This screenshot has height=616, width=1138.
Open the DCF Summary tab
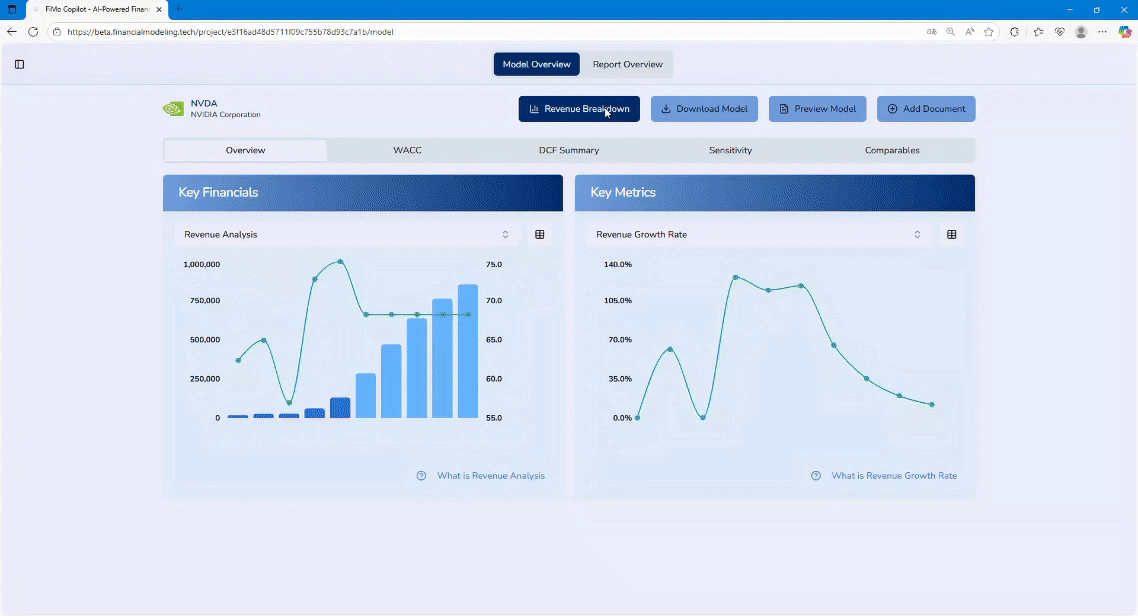[x=568, y=150]
